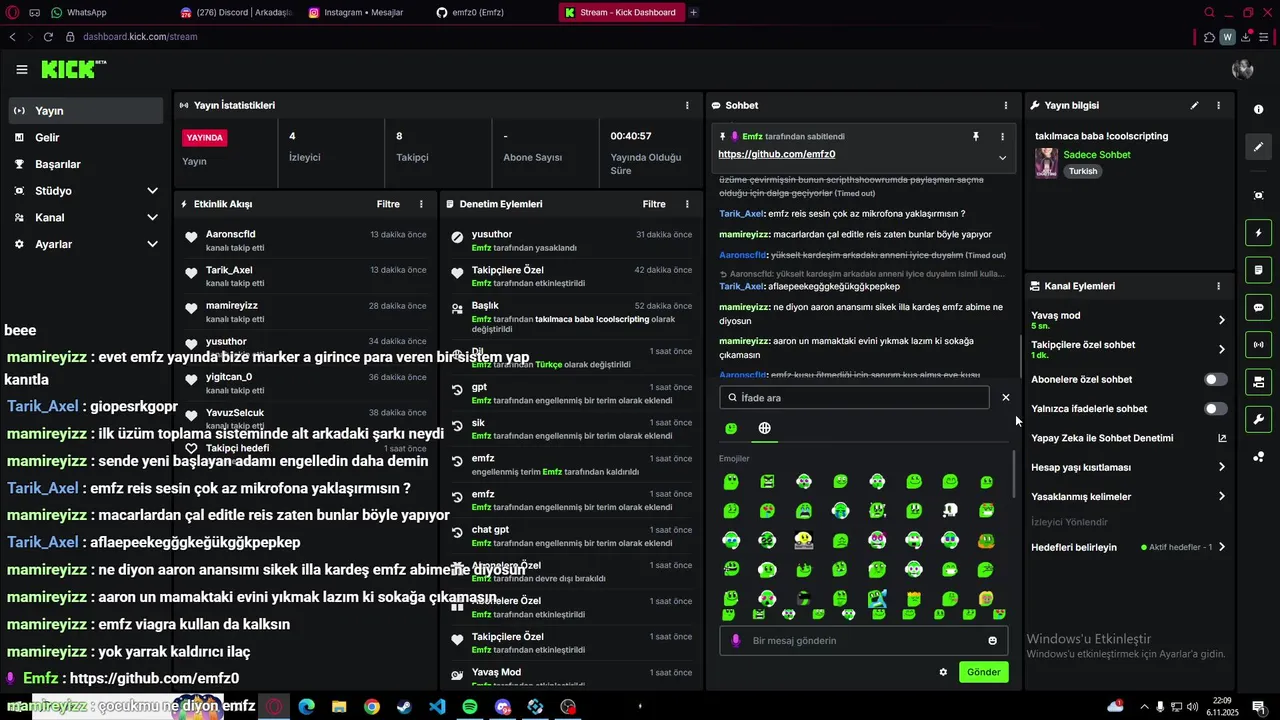Viewport: 1280px width, 720px height.
Task: Unpin the pinned chat message with pin icon
Action: coord(976,136)
